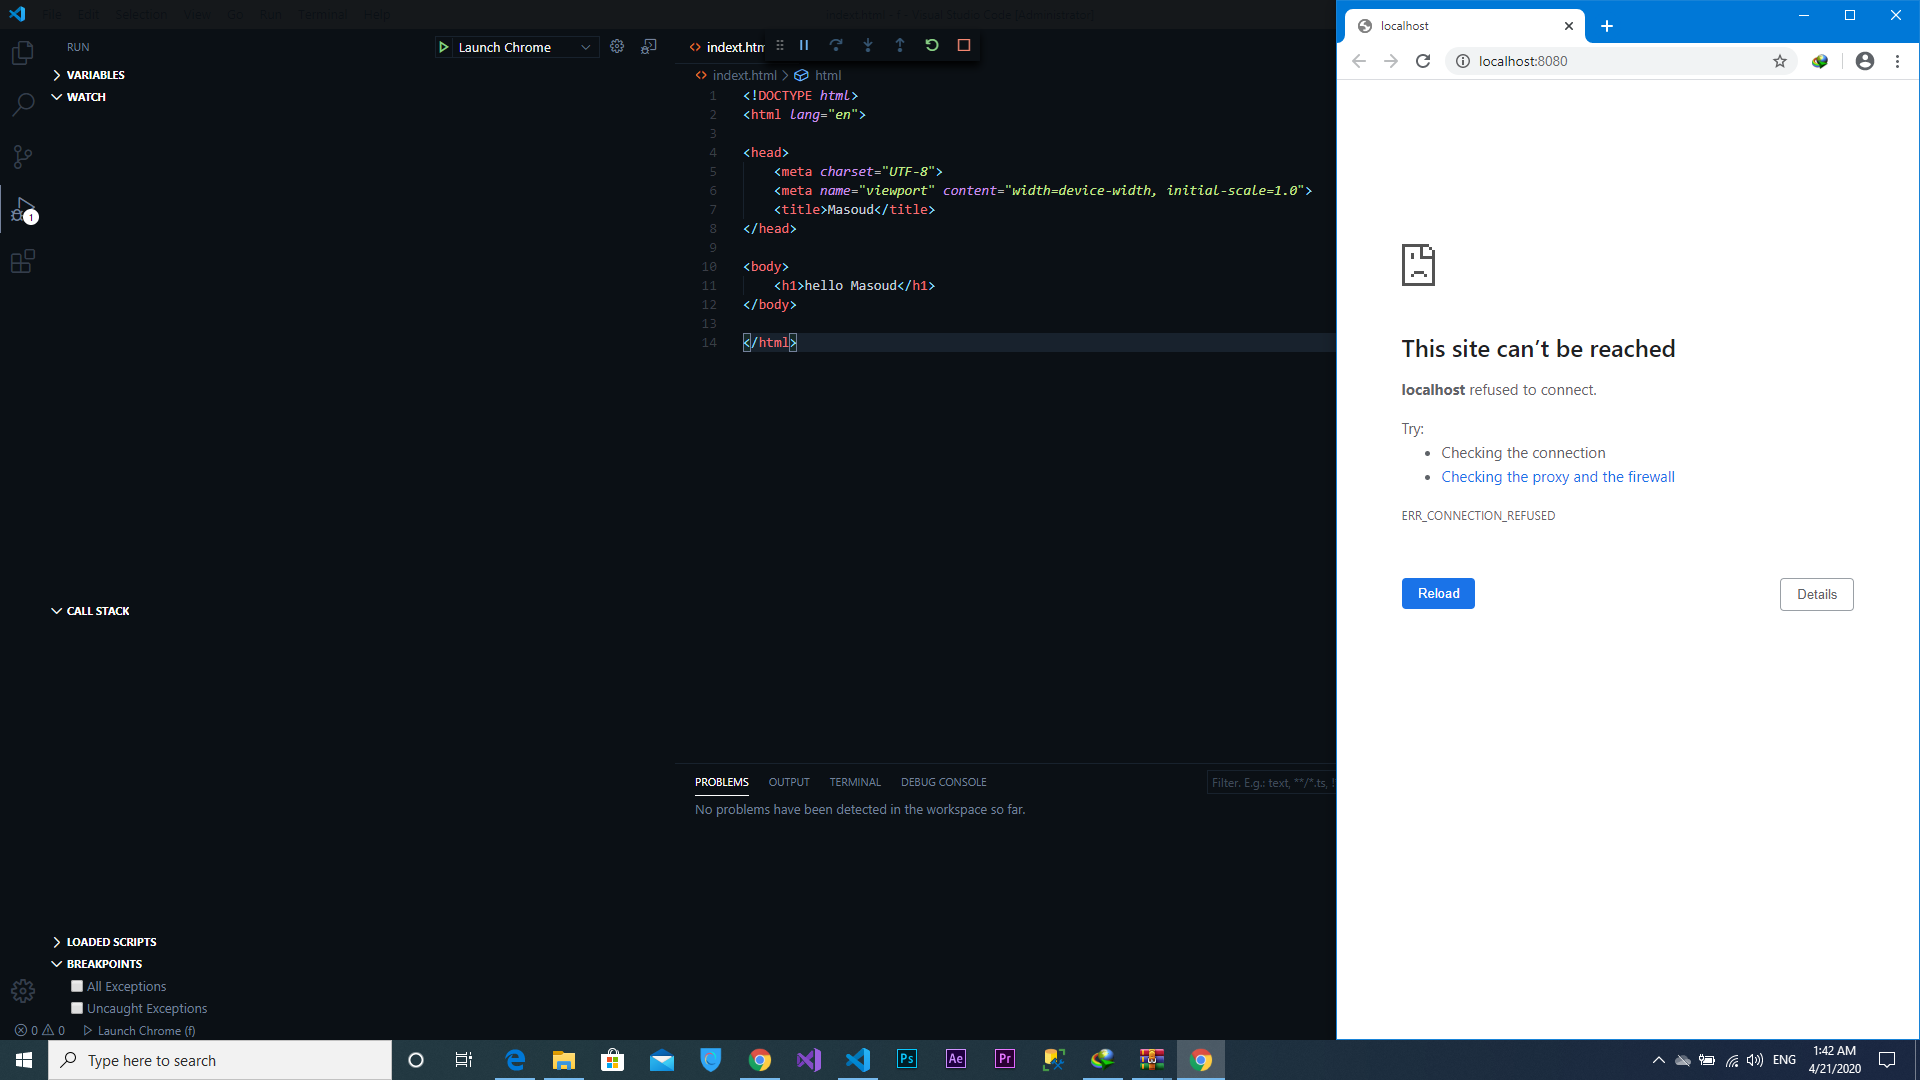Open File Explorer from the taskbar
The image size is (1920, 1080).
click(564, 1060)
